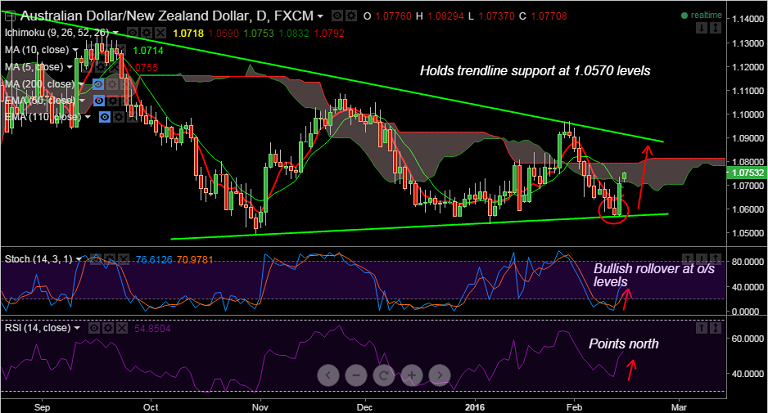Click the Ichimoku yellow value 1.0718
This screenshot has width=768, height=413.
(189, 33)
